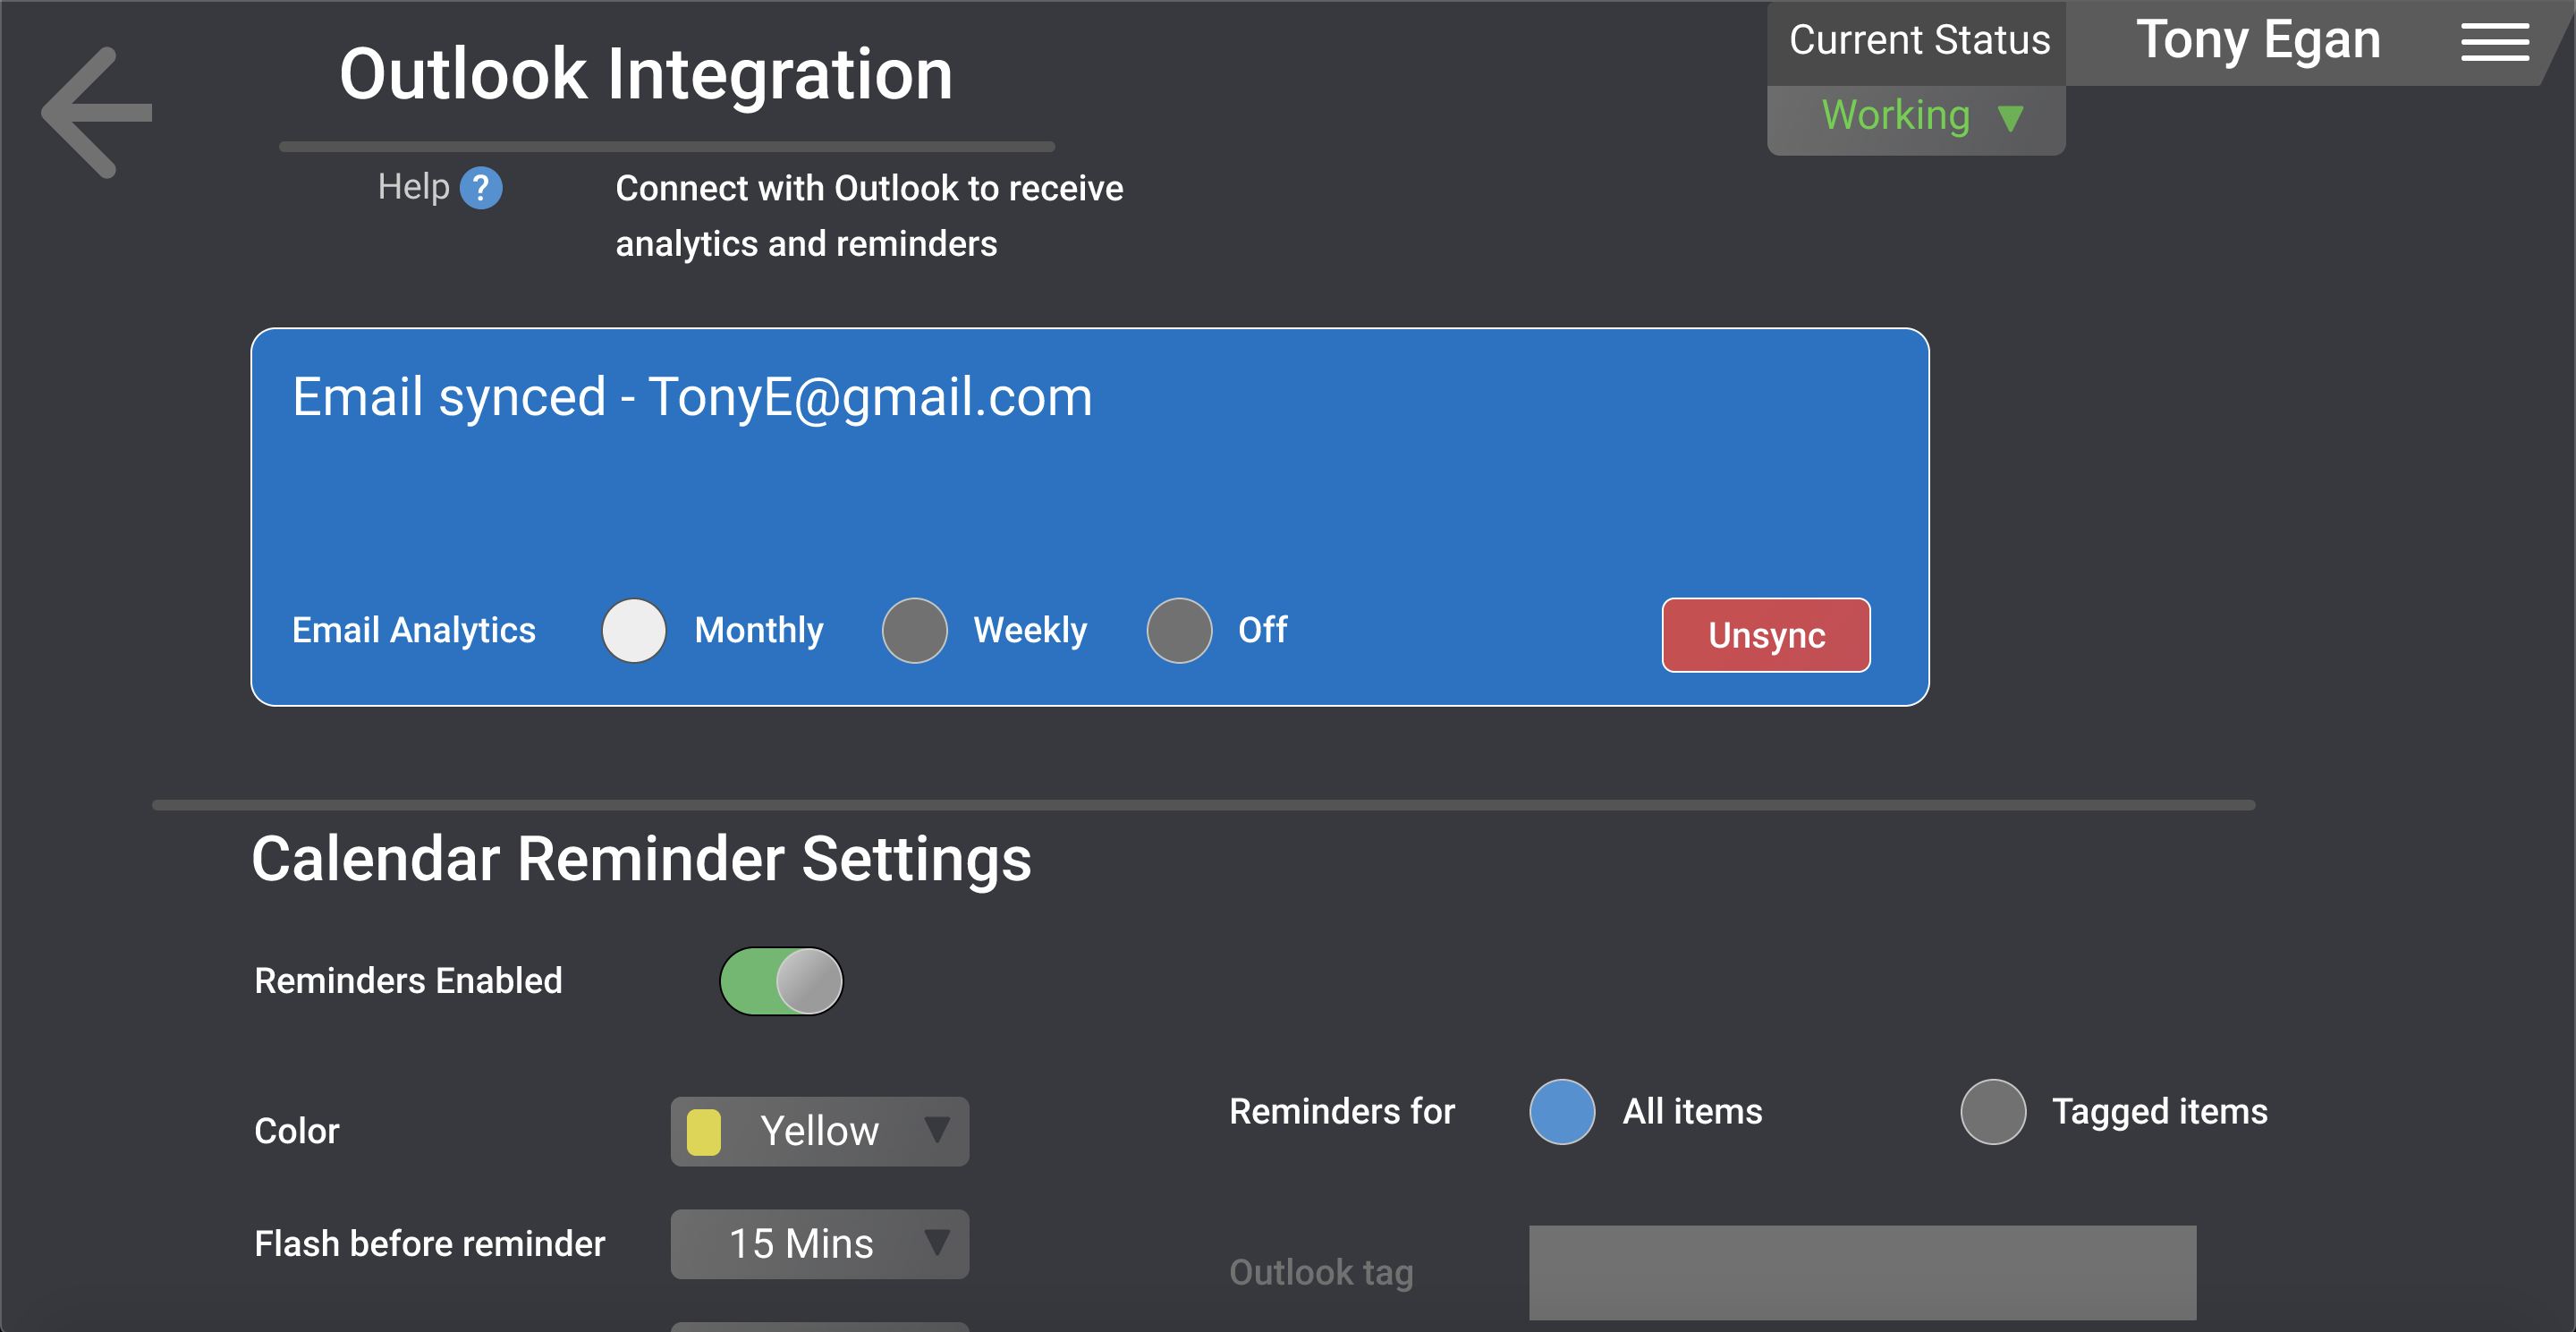Open the Working status dropdown

[1916, 119]
